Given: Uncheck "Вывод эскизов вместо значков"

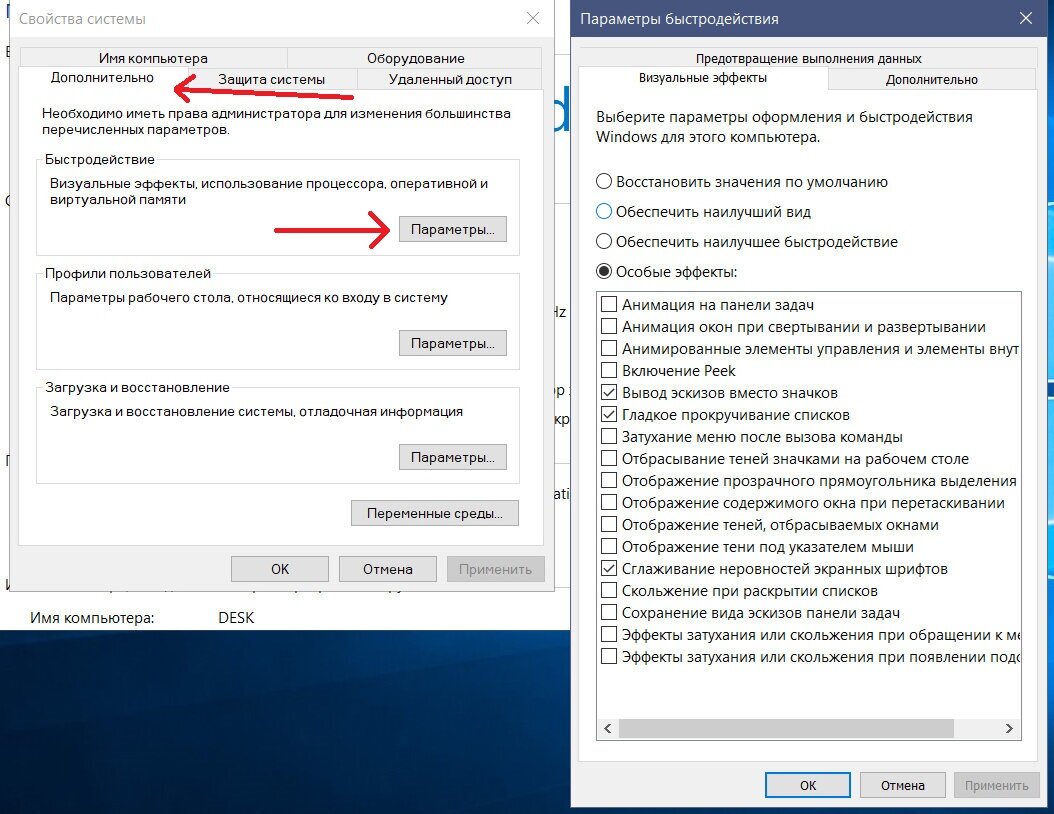Looking at the screenshot, I should tap(609, 392).
